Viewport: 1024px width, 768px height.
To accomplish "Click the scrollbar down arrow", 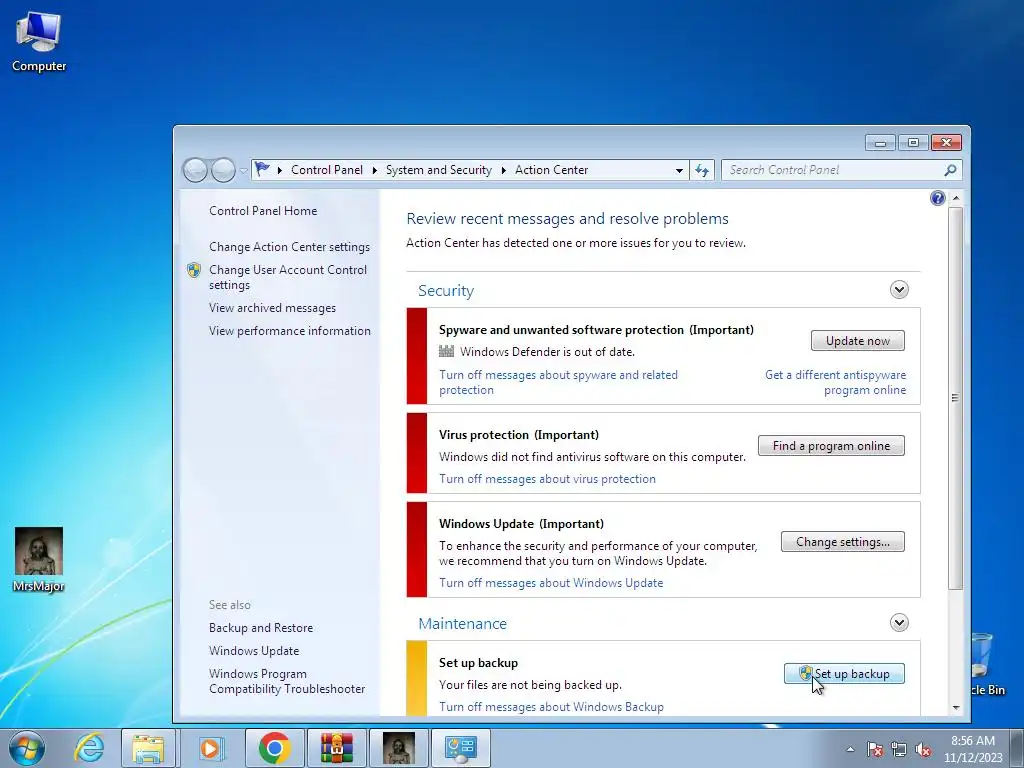I will click(x=955, y=707).
